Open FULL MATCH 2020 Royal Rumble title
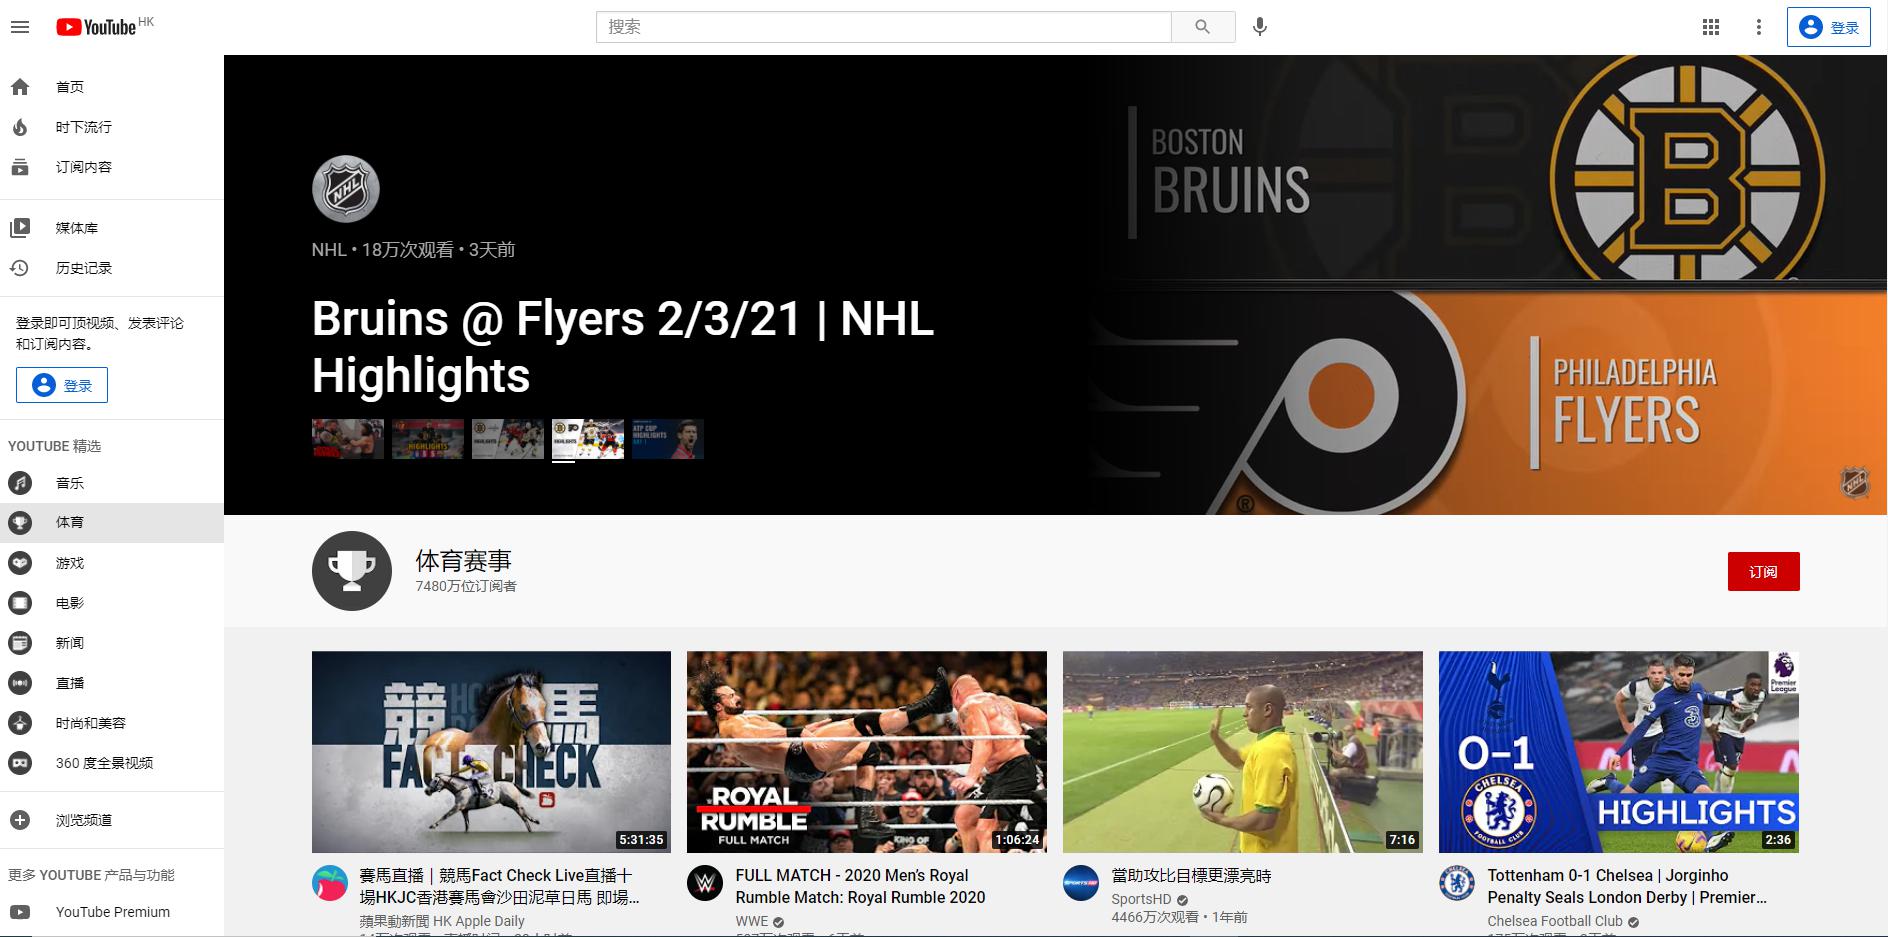This screenshot has width=1888, height=937. pos(861,886)
